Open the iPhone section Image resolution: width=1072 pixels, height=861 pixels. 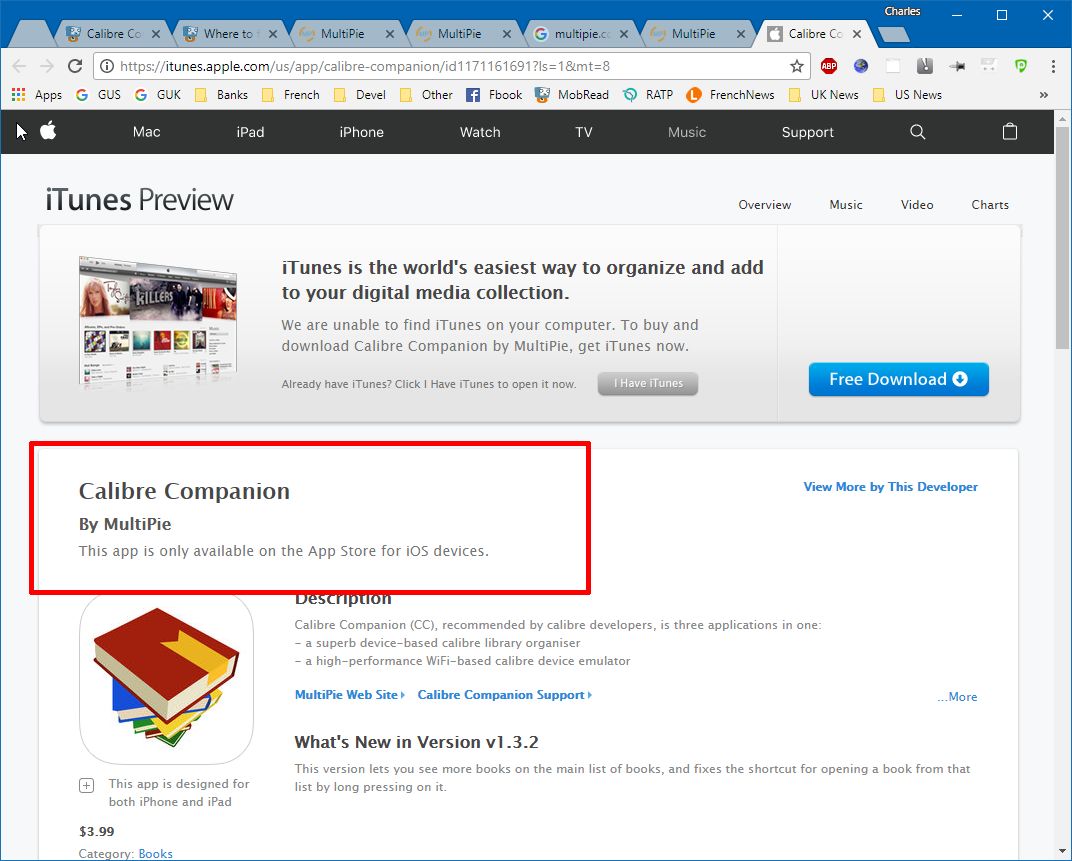pos(362,132)
